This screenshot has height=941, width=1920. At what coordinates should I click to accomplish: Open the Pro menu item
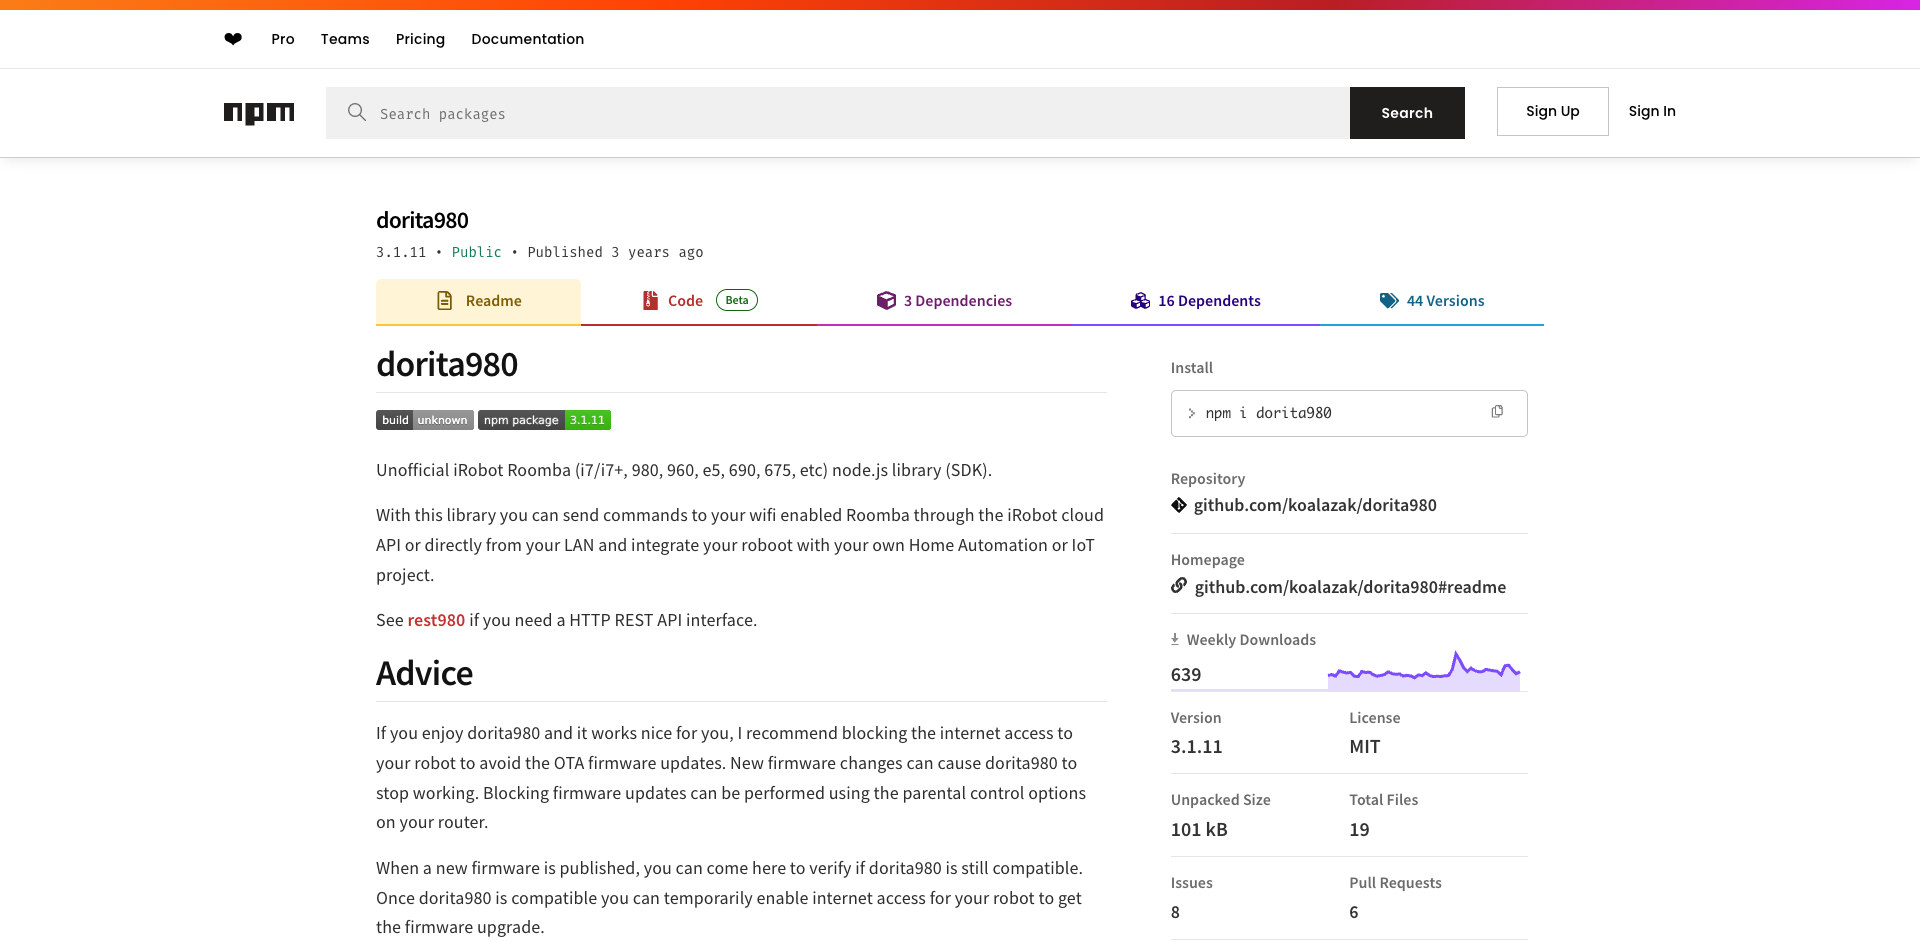pos(283,39)
